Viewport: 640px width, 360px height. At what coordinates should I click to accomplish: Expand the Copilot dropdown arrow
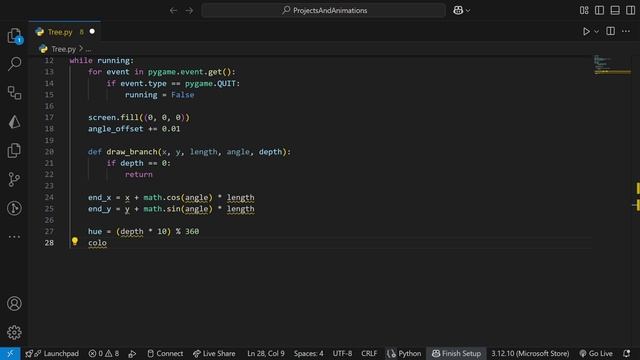tap(468, 11)
